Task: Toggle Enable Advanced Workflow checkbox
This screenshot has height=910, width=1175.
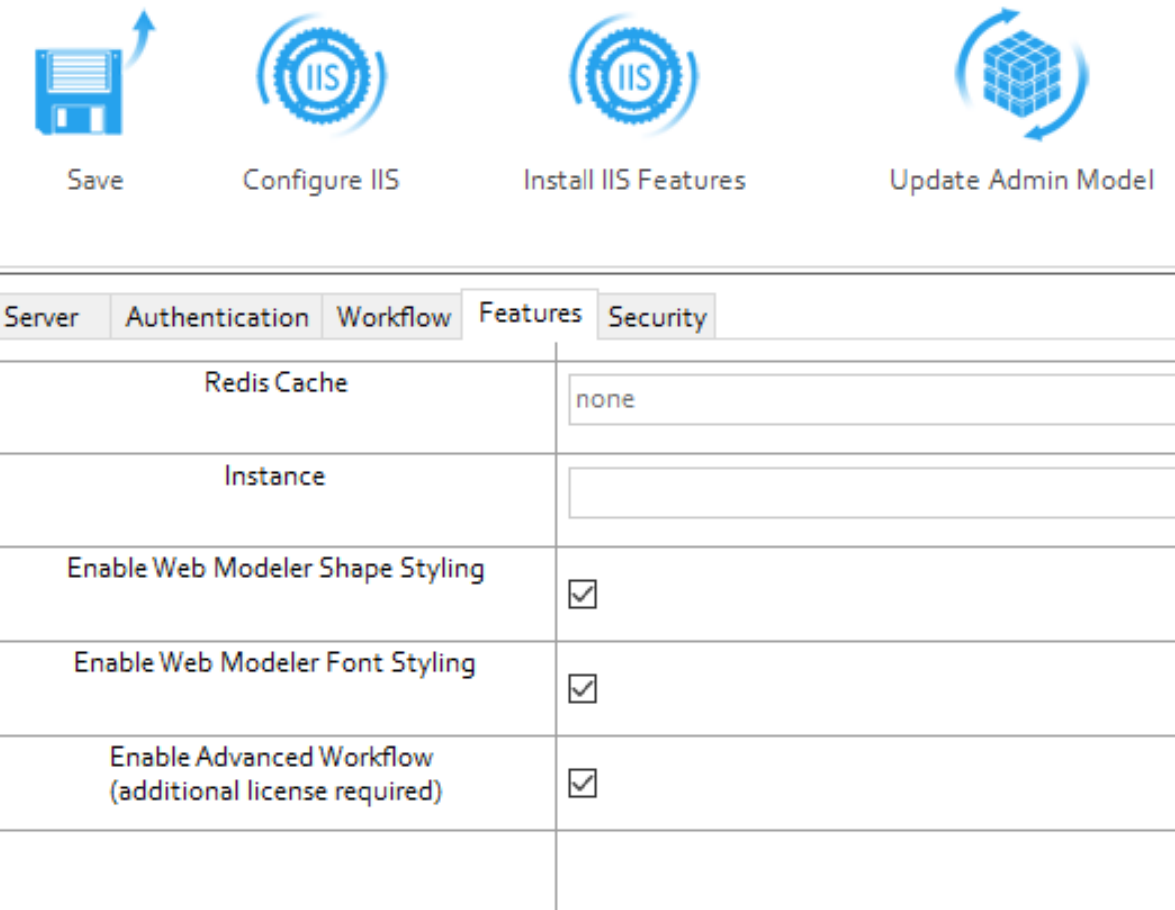Action: click(x=582, y=783)
